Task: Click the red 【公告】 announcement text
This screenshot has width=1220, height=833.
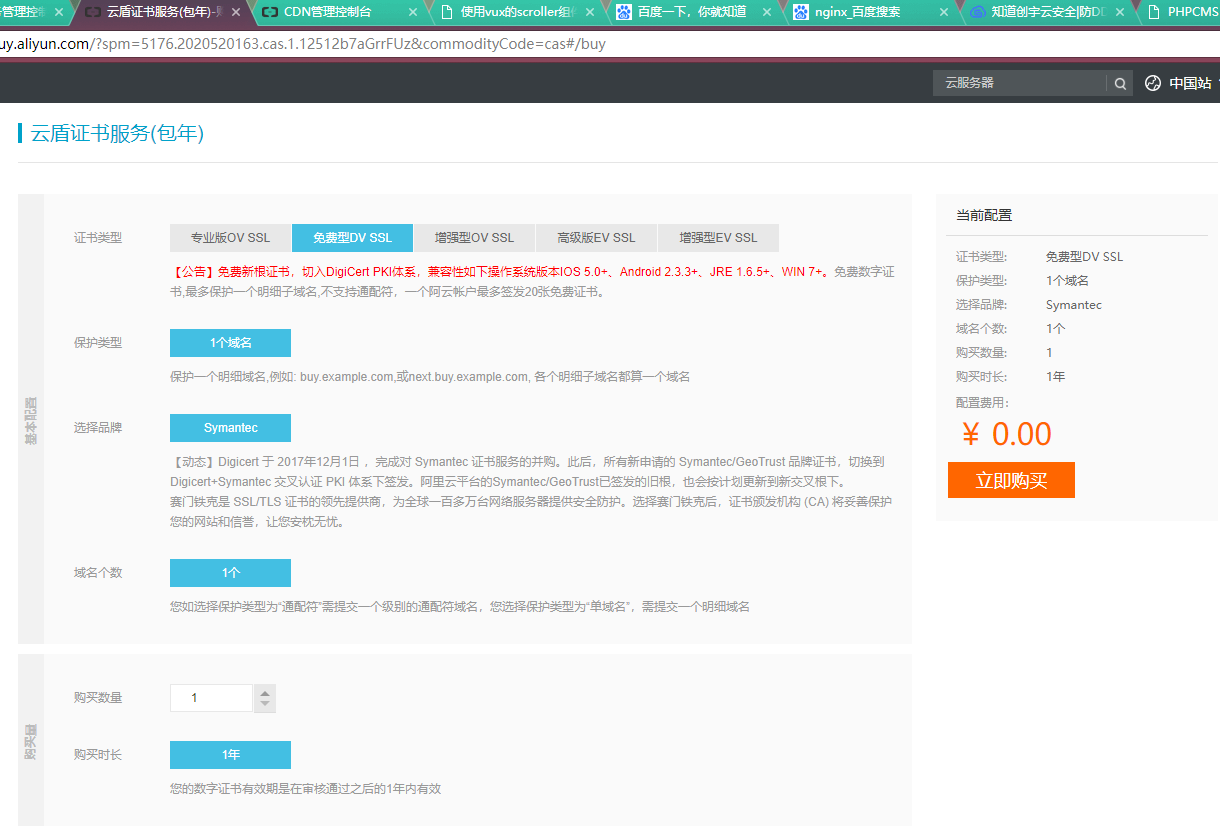Action: (500, 272)
